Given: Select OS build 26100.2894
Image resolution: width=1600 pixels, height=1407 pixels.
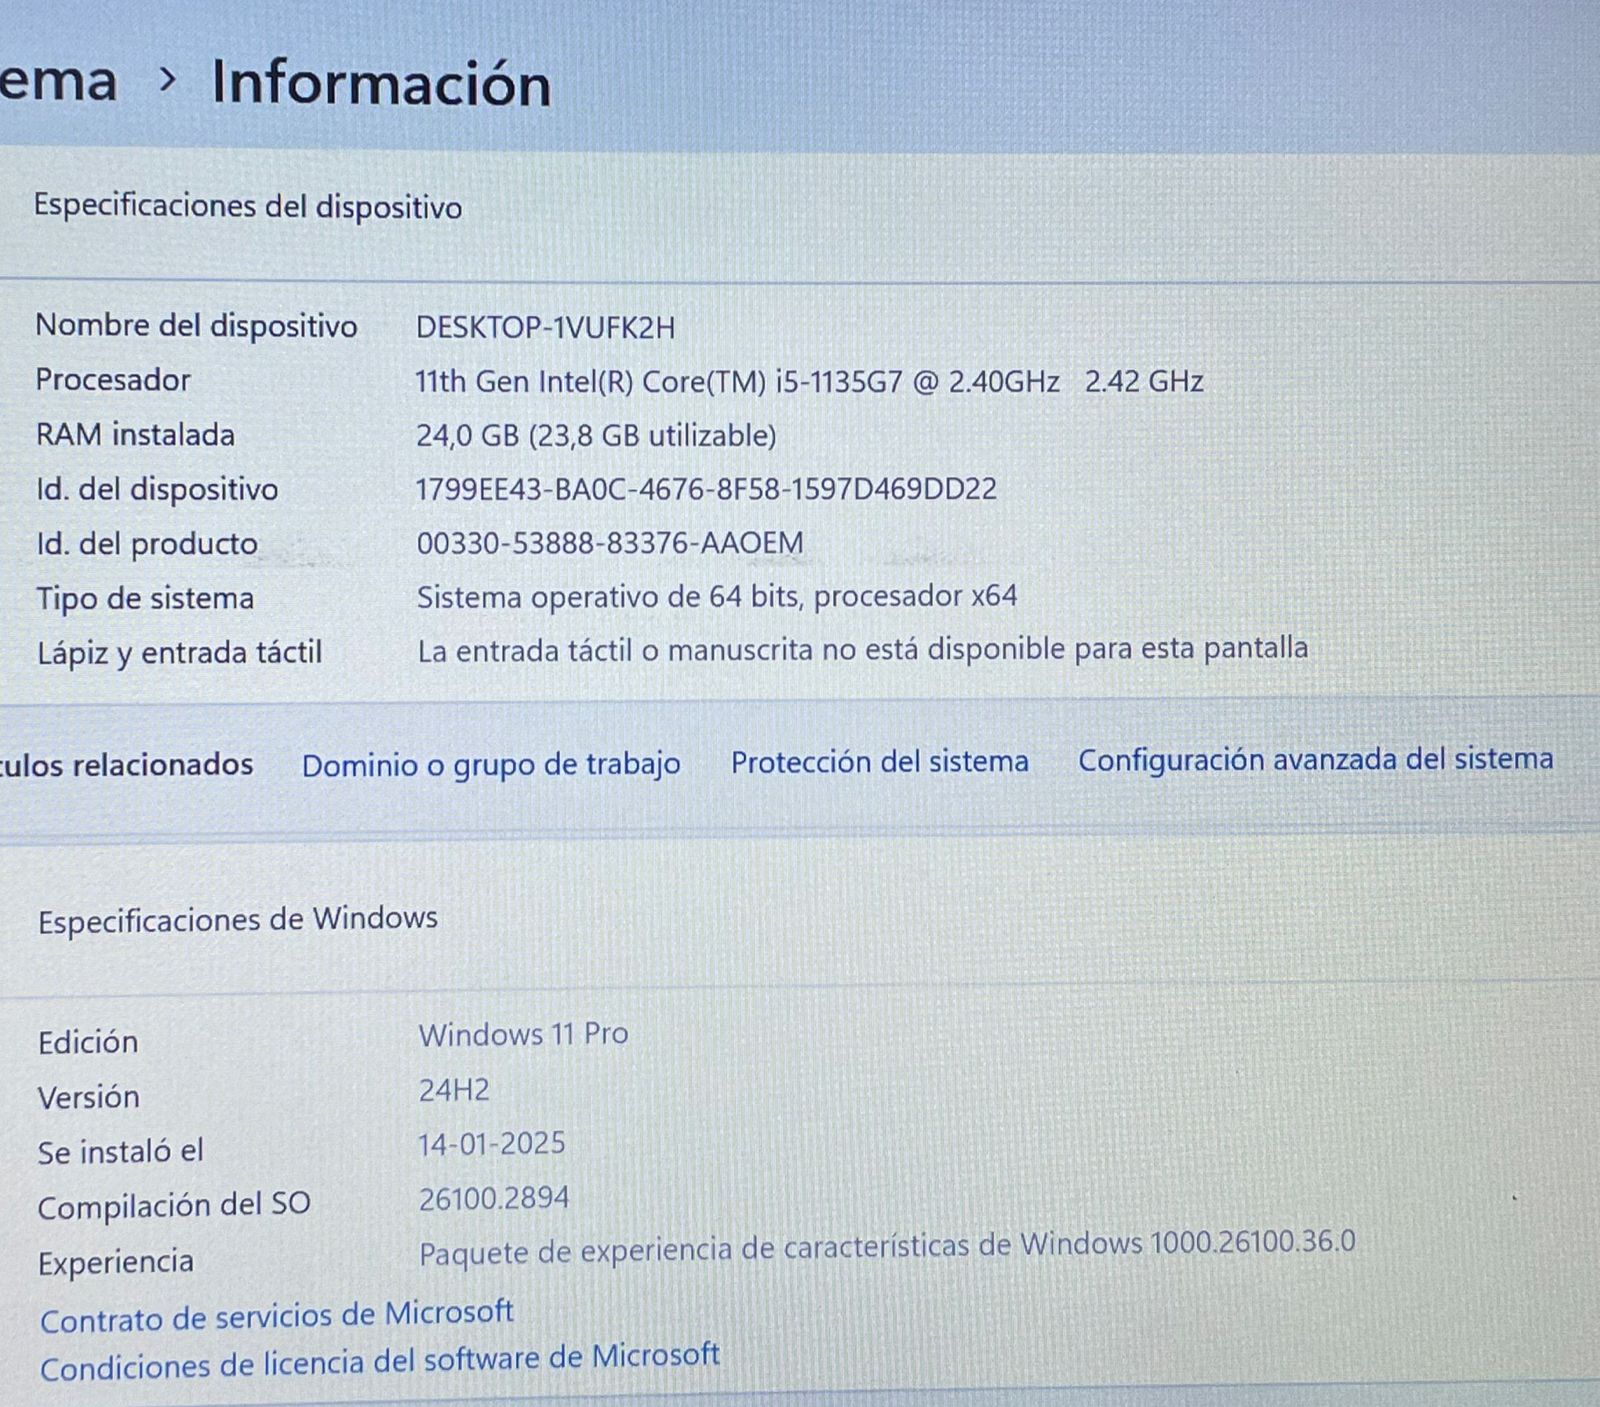Looking at the screenshot, I should (x=494, y=1198).
